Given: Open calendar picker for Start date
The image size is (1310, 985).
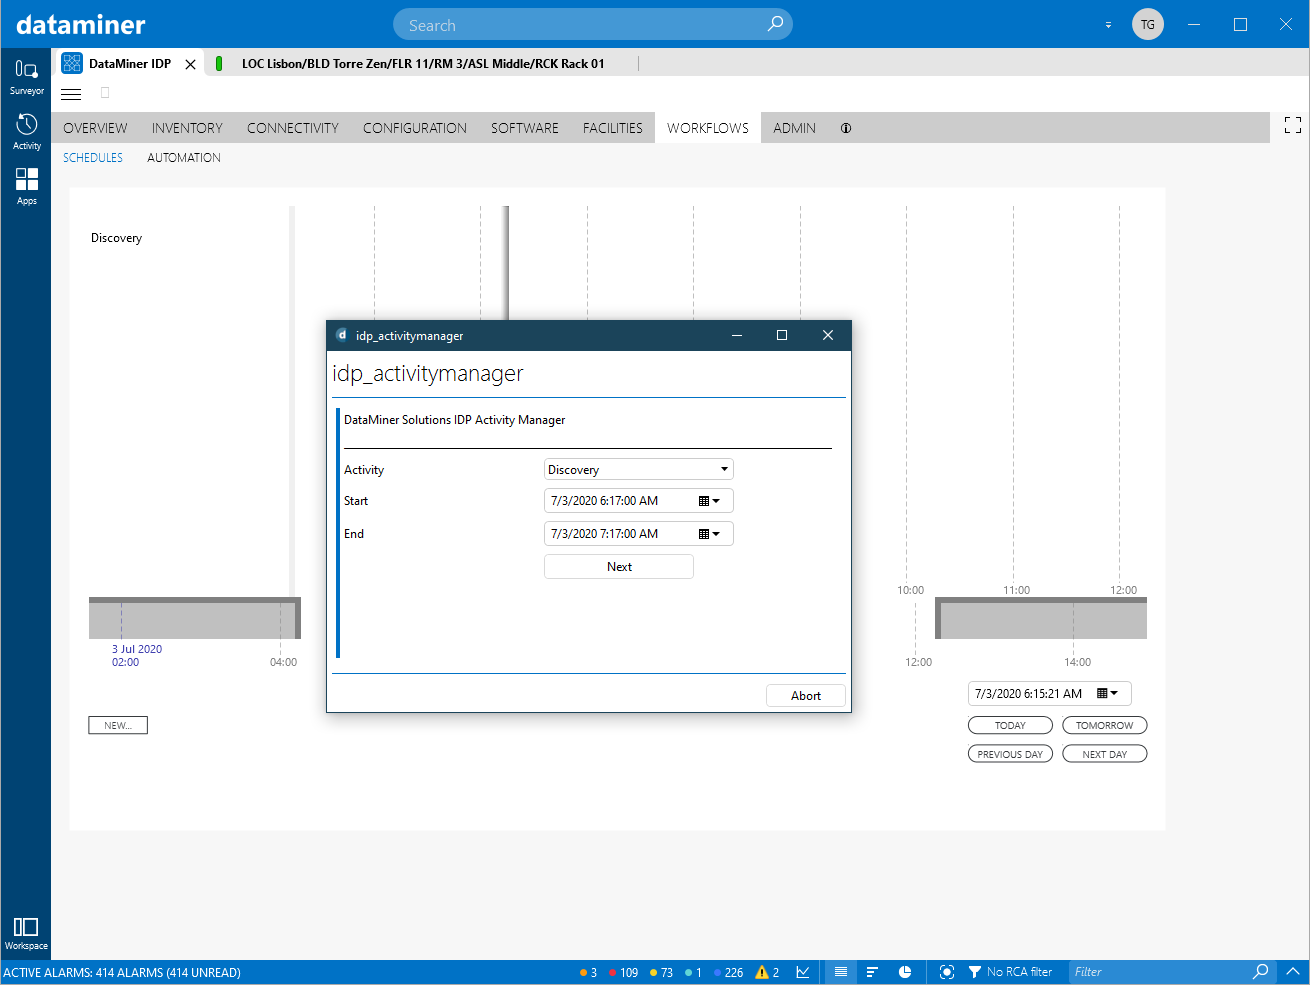Looking at the screenshot, I should coord(709,501).
